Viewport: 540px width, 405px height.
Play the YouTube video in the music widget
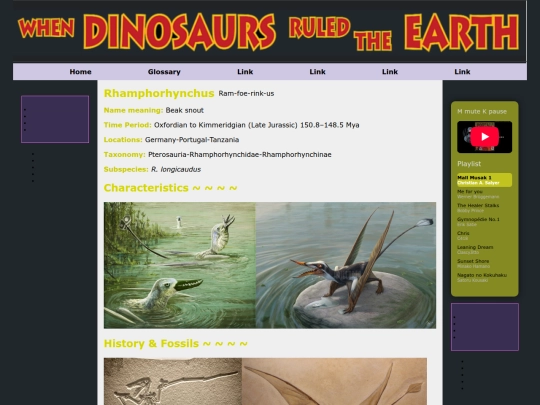484,137
